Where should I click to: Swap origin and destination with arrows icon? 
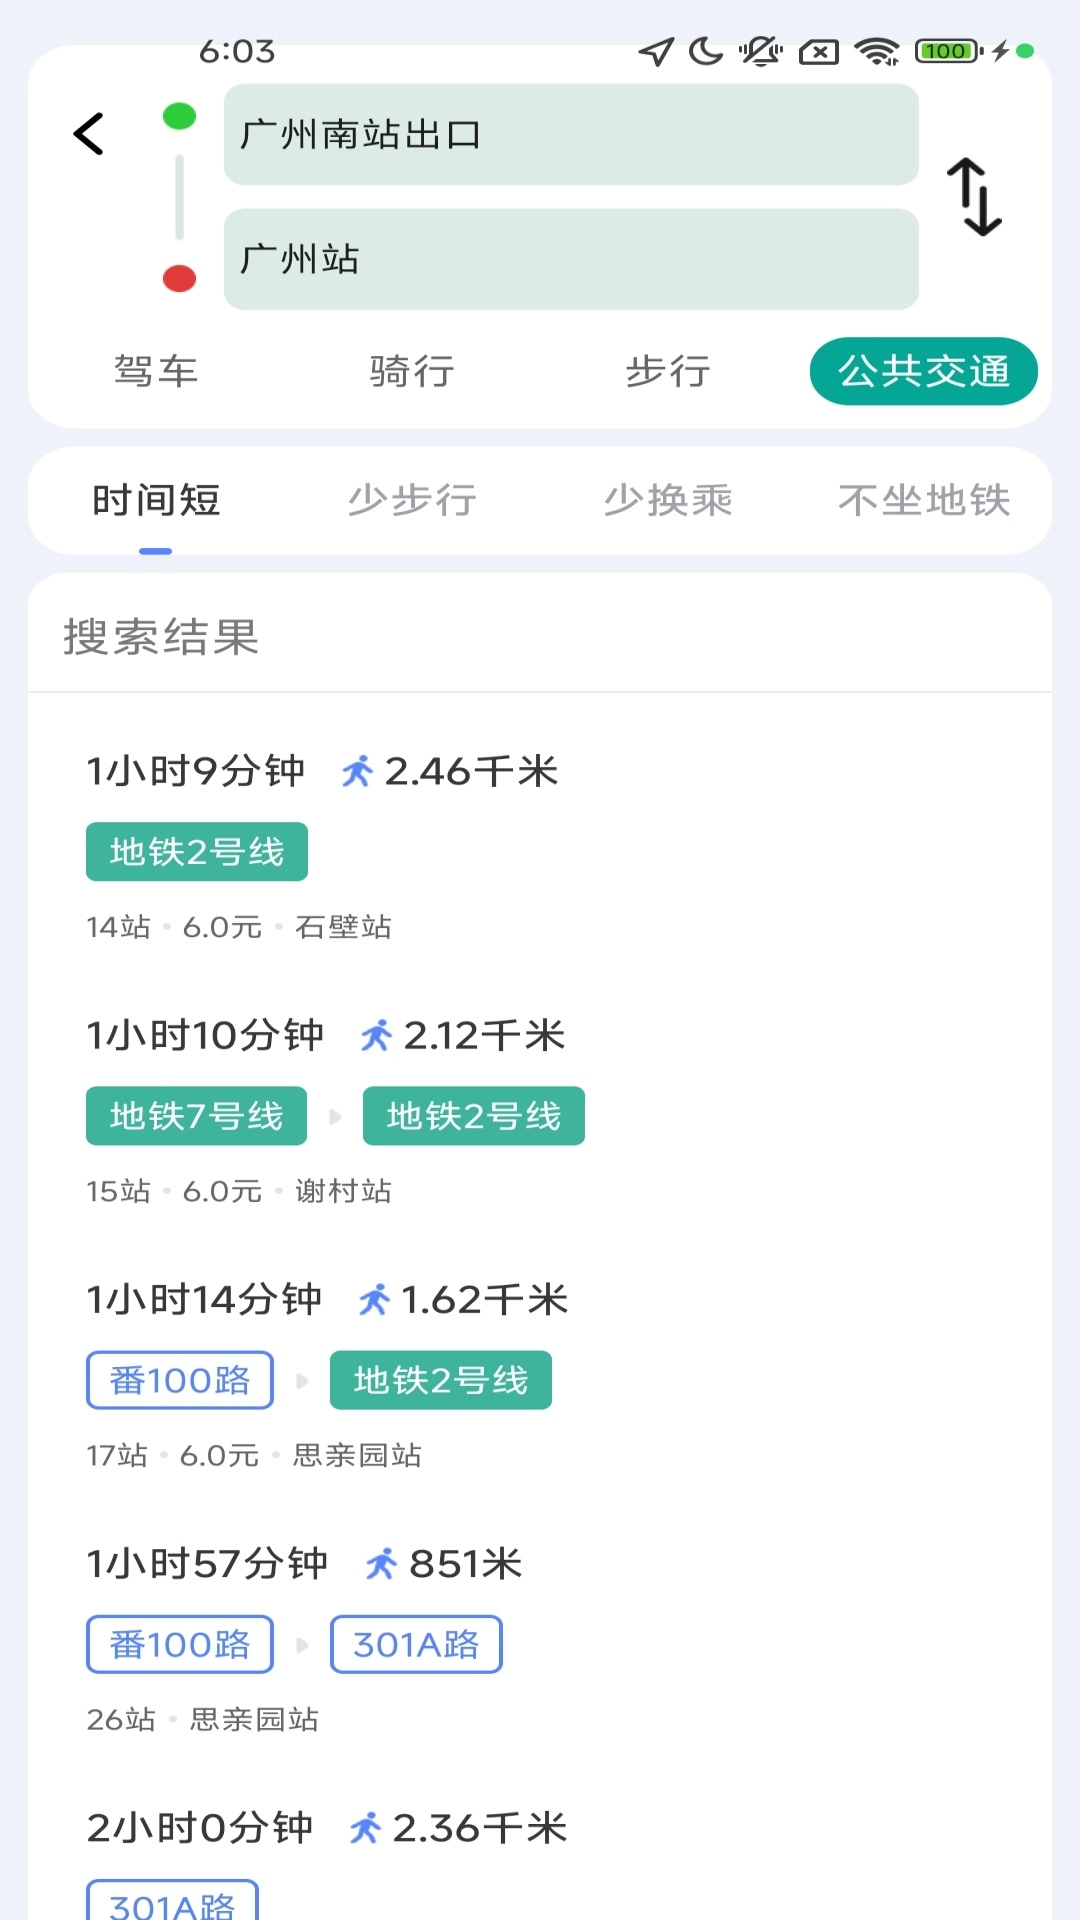(974, 197)
